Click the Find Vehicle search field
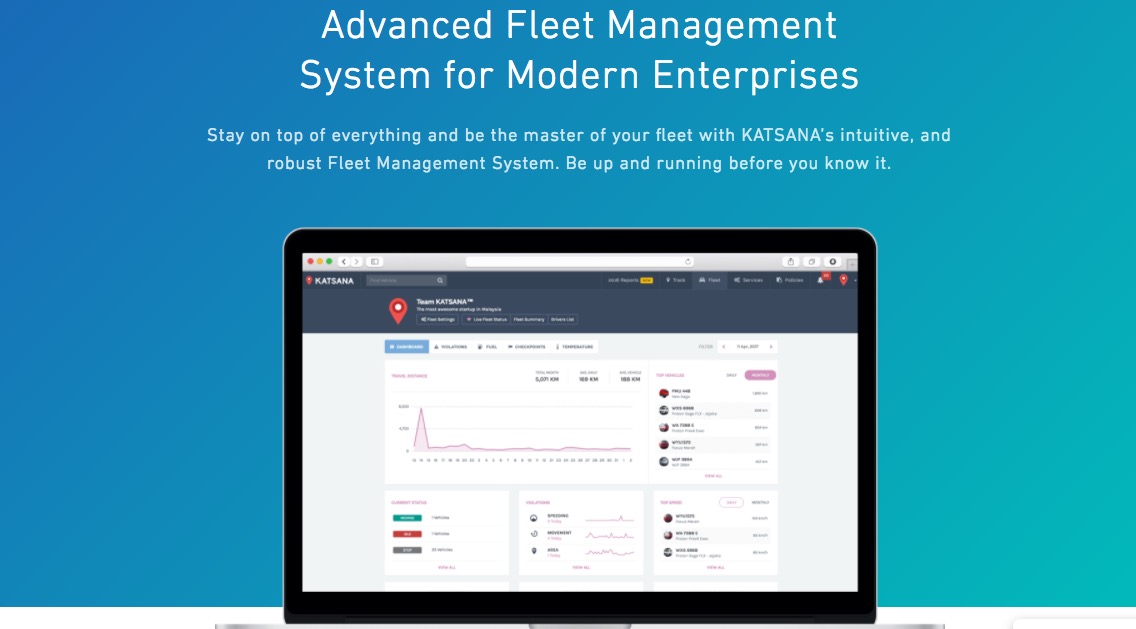The height and width of the screenshot is (629, 1136). pos(406,280)
